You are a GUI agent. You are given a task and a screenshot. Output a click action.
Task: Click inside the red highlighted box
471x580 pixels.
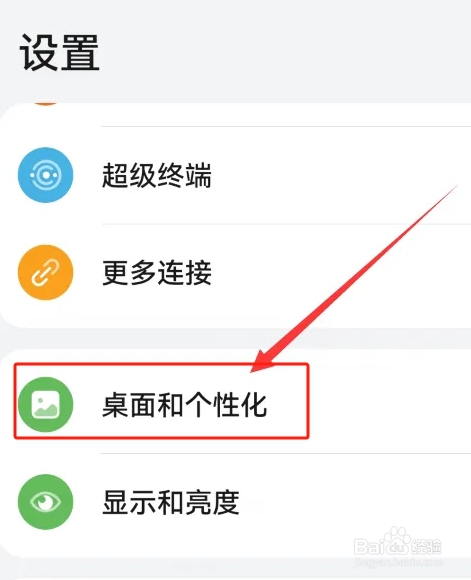click(161, 401)
